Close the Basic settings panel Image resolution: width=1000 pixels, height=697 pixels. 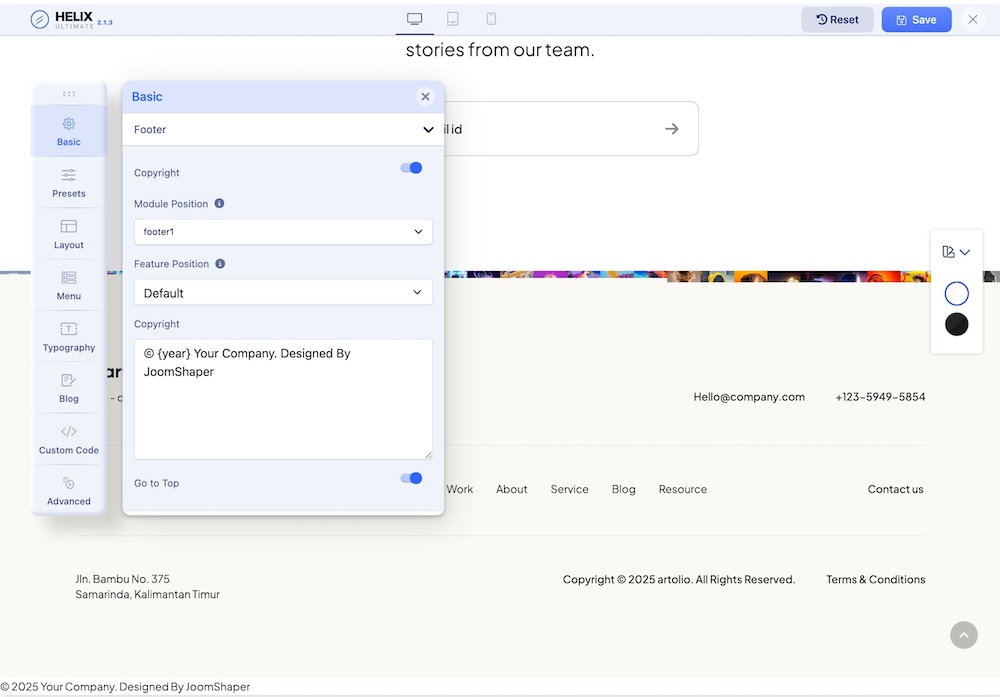(x=425, y=97)
